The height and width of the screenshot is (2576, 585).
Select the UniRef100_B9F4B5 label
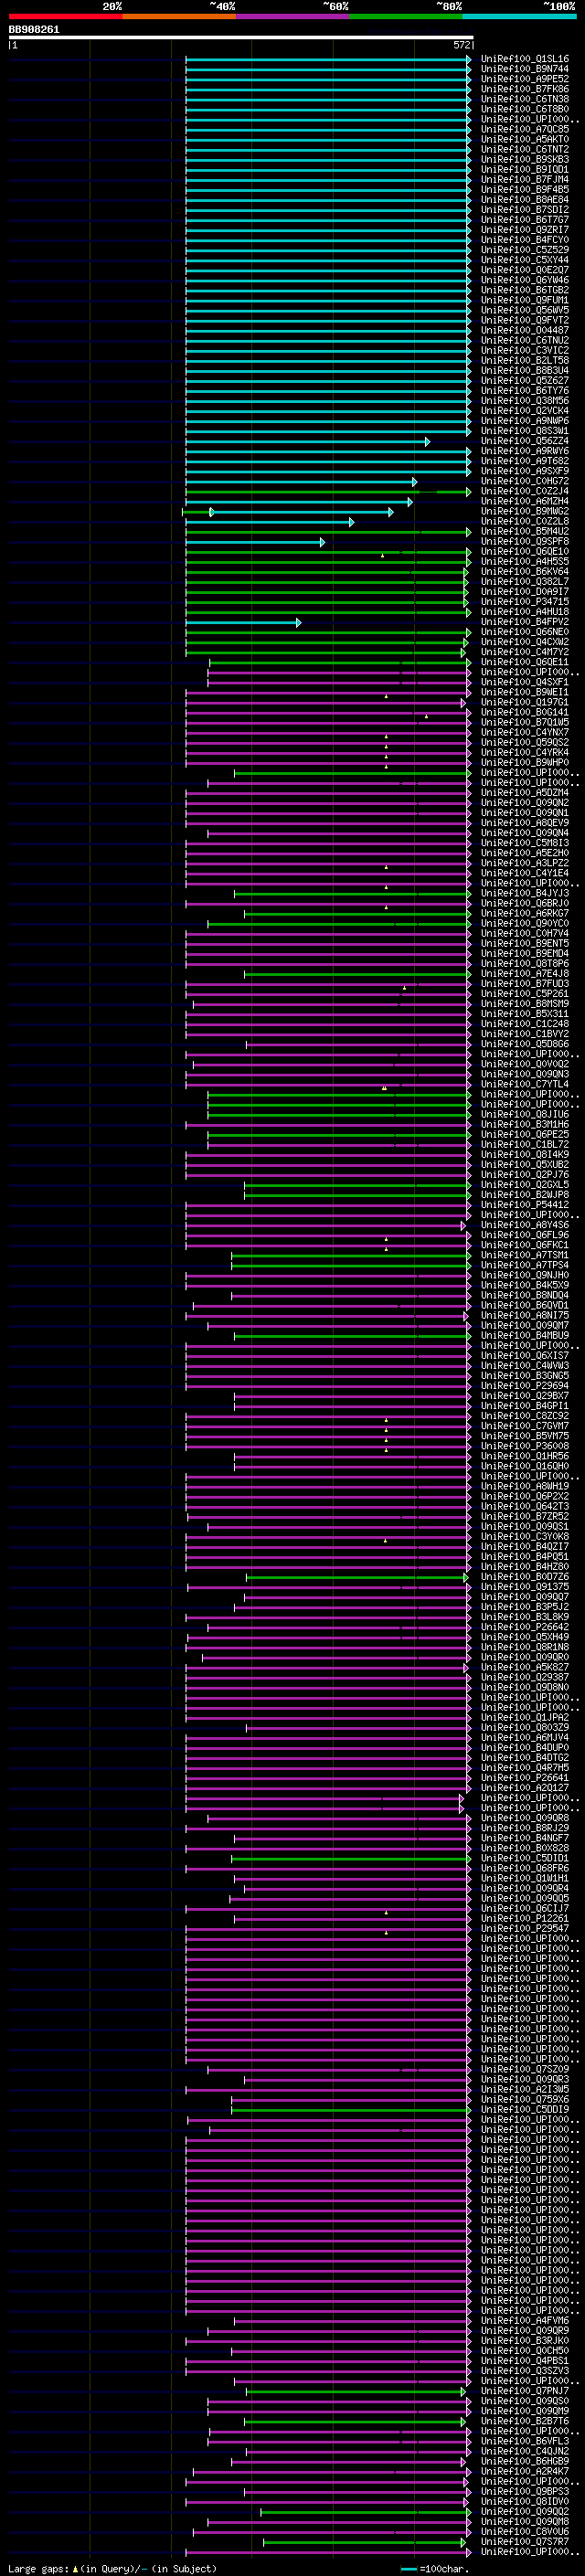pyautogui.click(x=525, y=190)
